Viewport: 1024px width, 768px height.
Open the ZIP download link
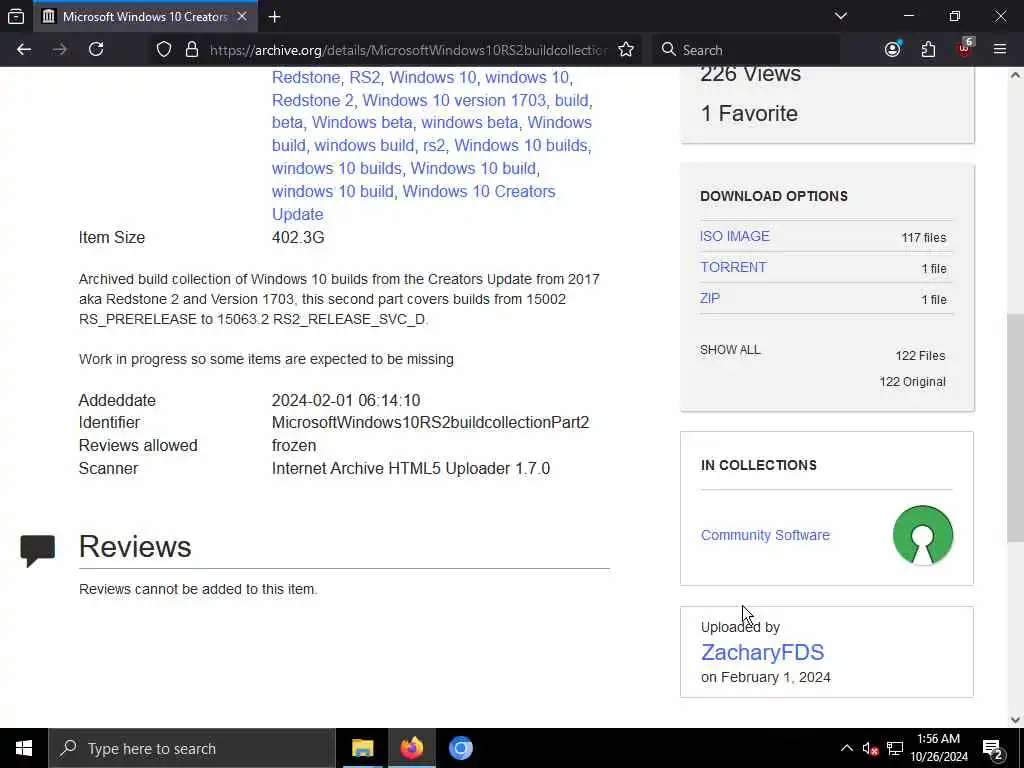710,298
